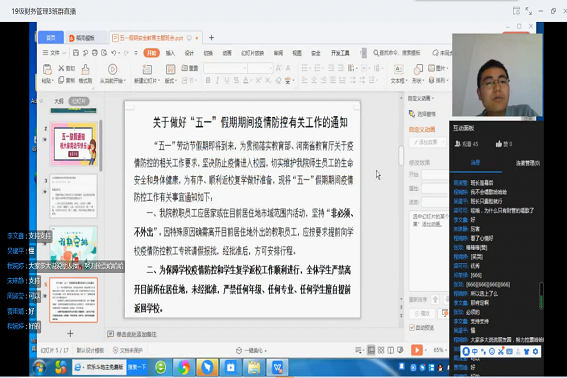Click the search-next button in taskbar
567x378 pixels.
[x=137, y=367]
